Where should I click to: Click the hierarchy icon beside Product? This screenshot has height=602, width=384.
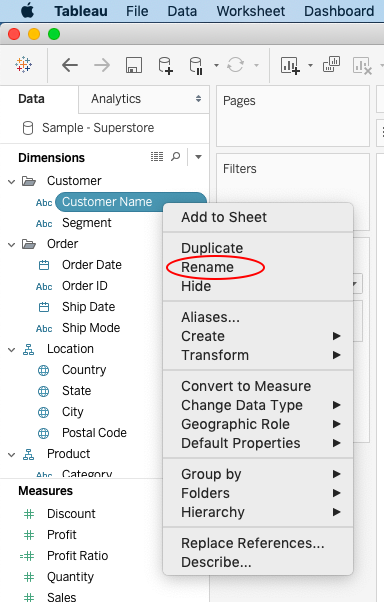tap(28, 455)
